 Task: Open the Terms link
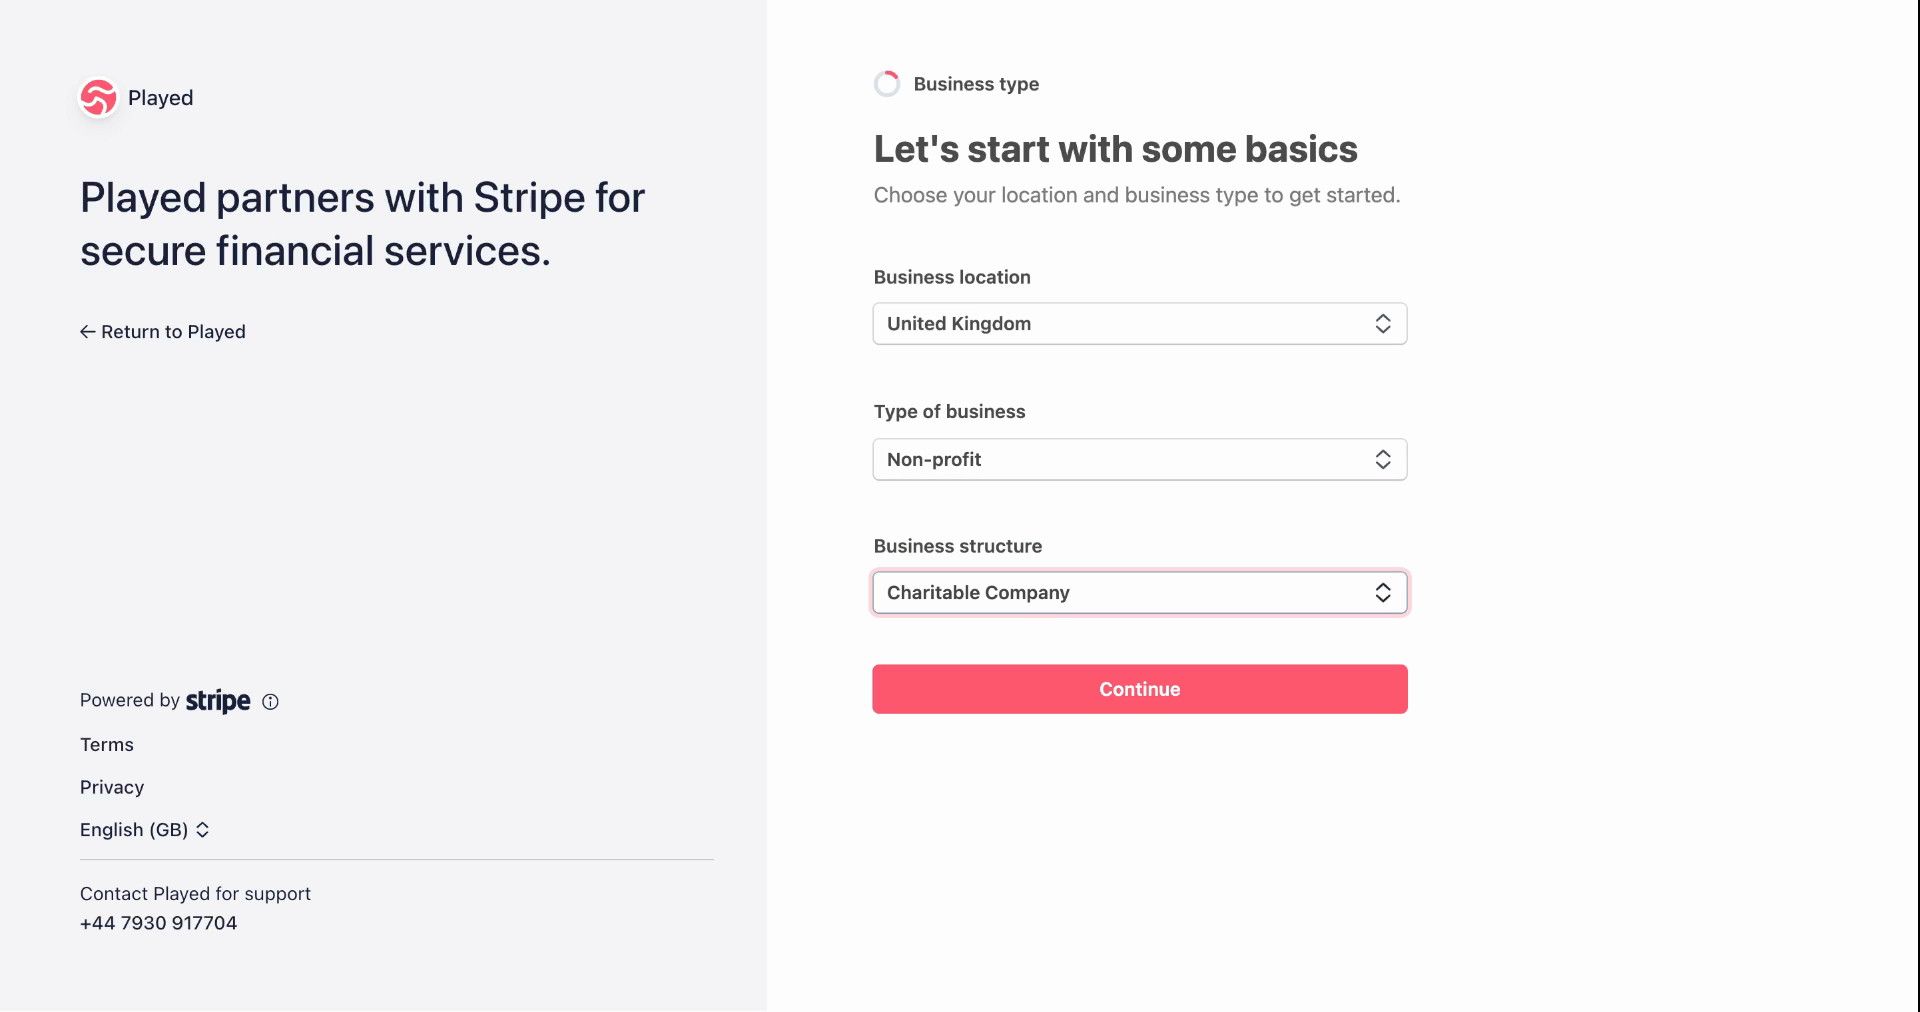[107, 745]
